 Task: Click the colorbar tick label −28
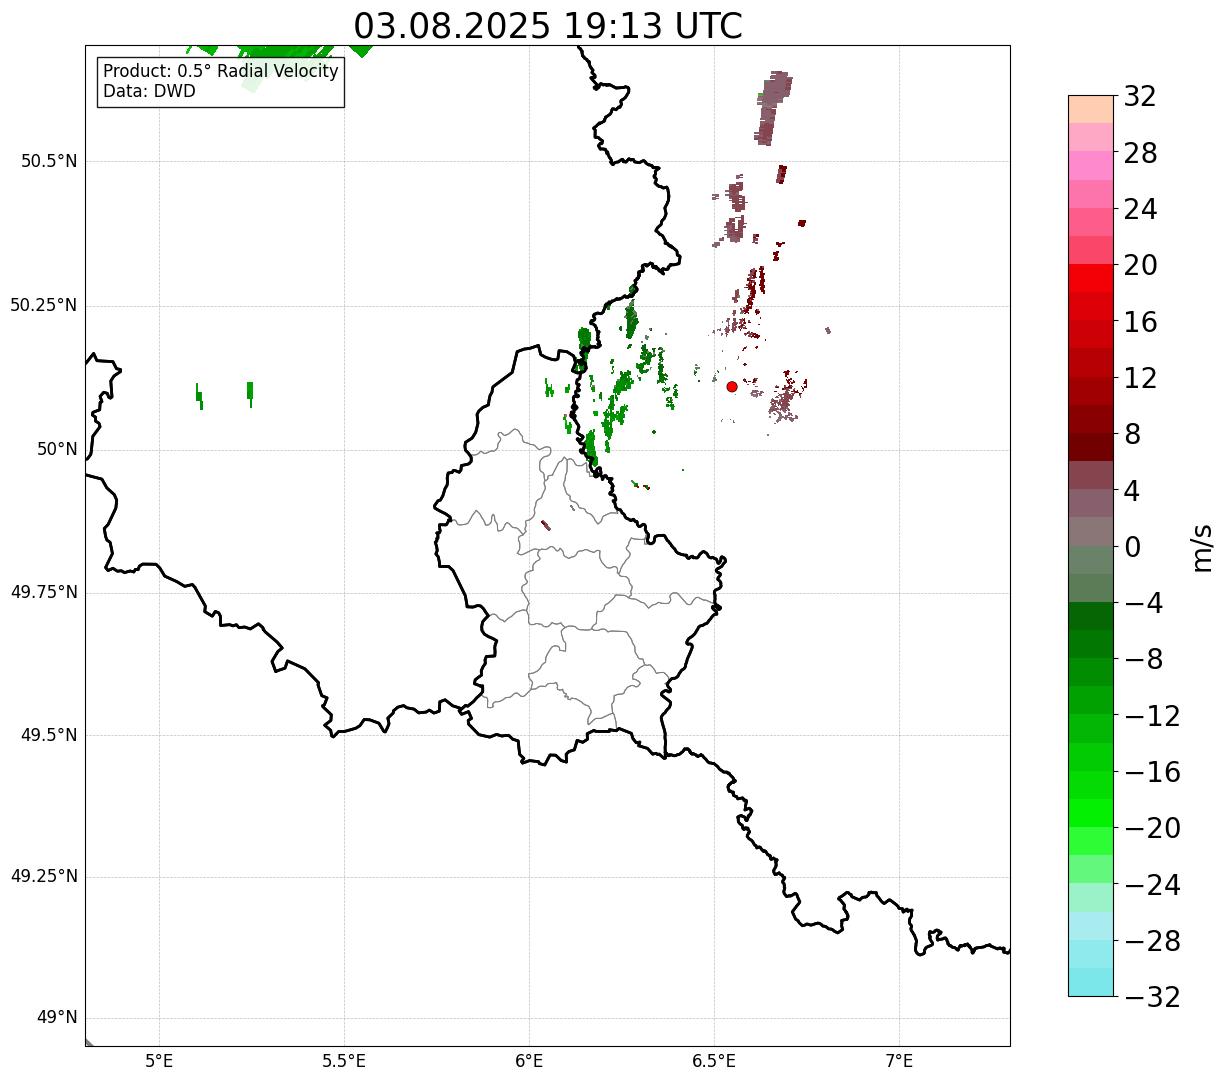1152,941
